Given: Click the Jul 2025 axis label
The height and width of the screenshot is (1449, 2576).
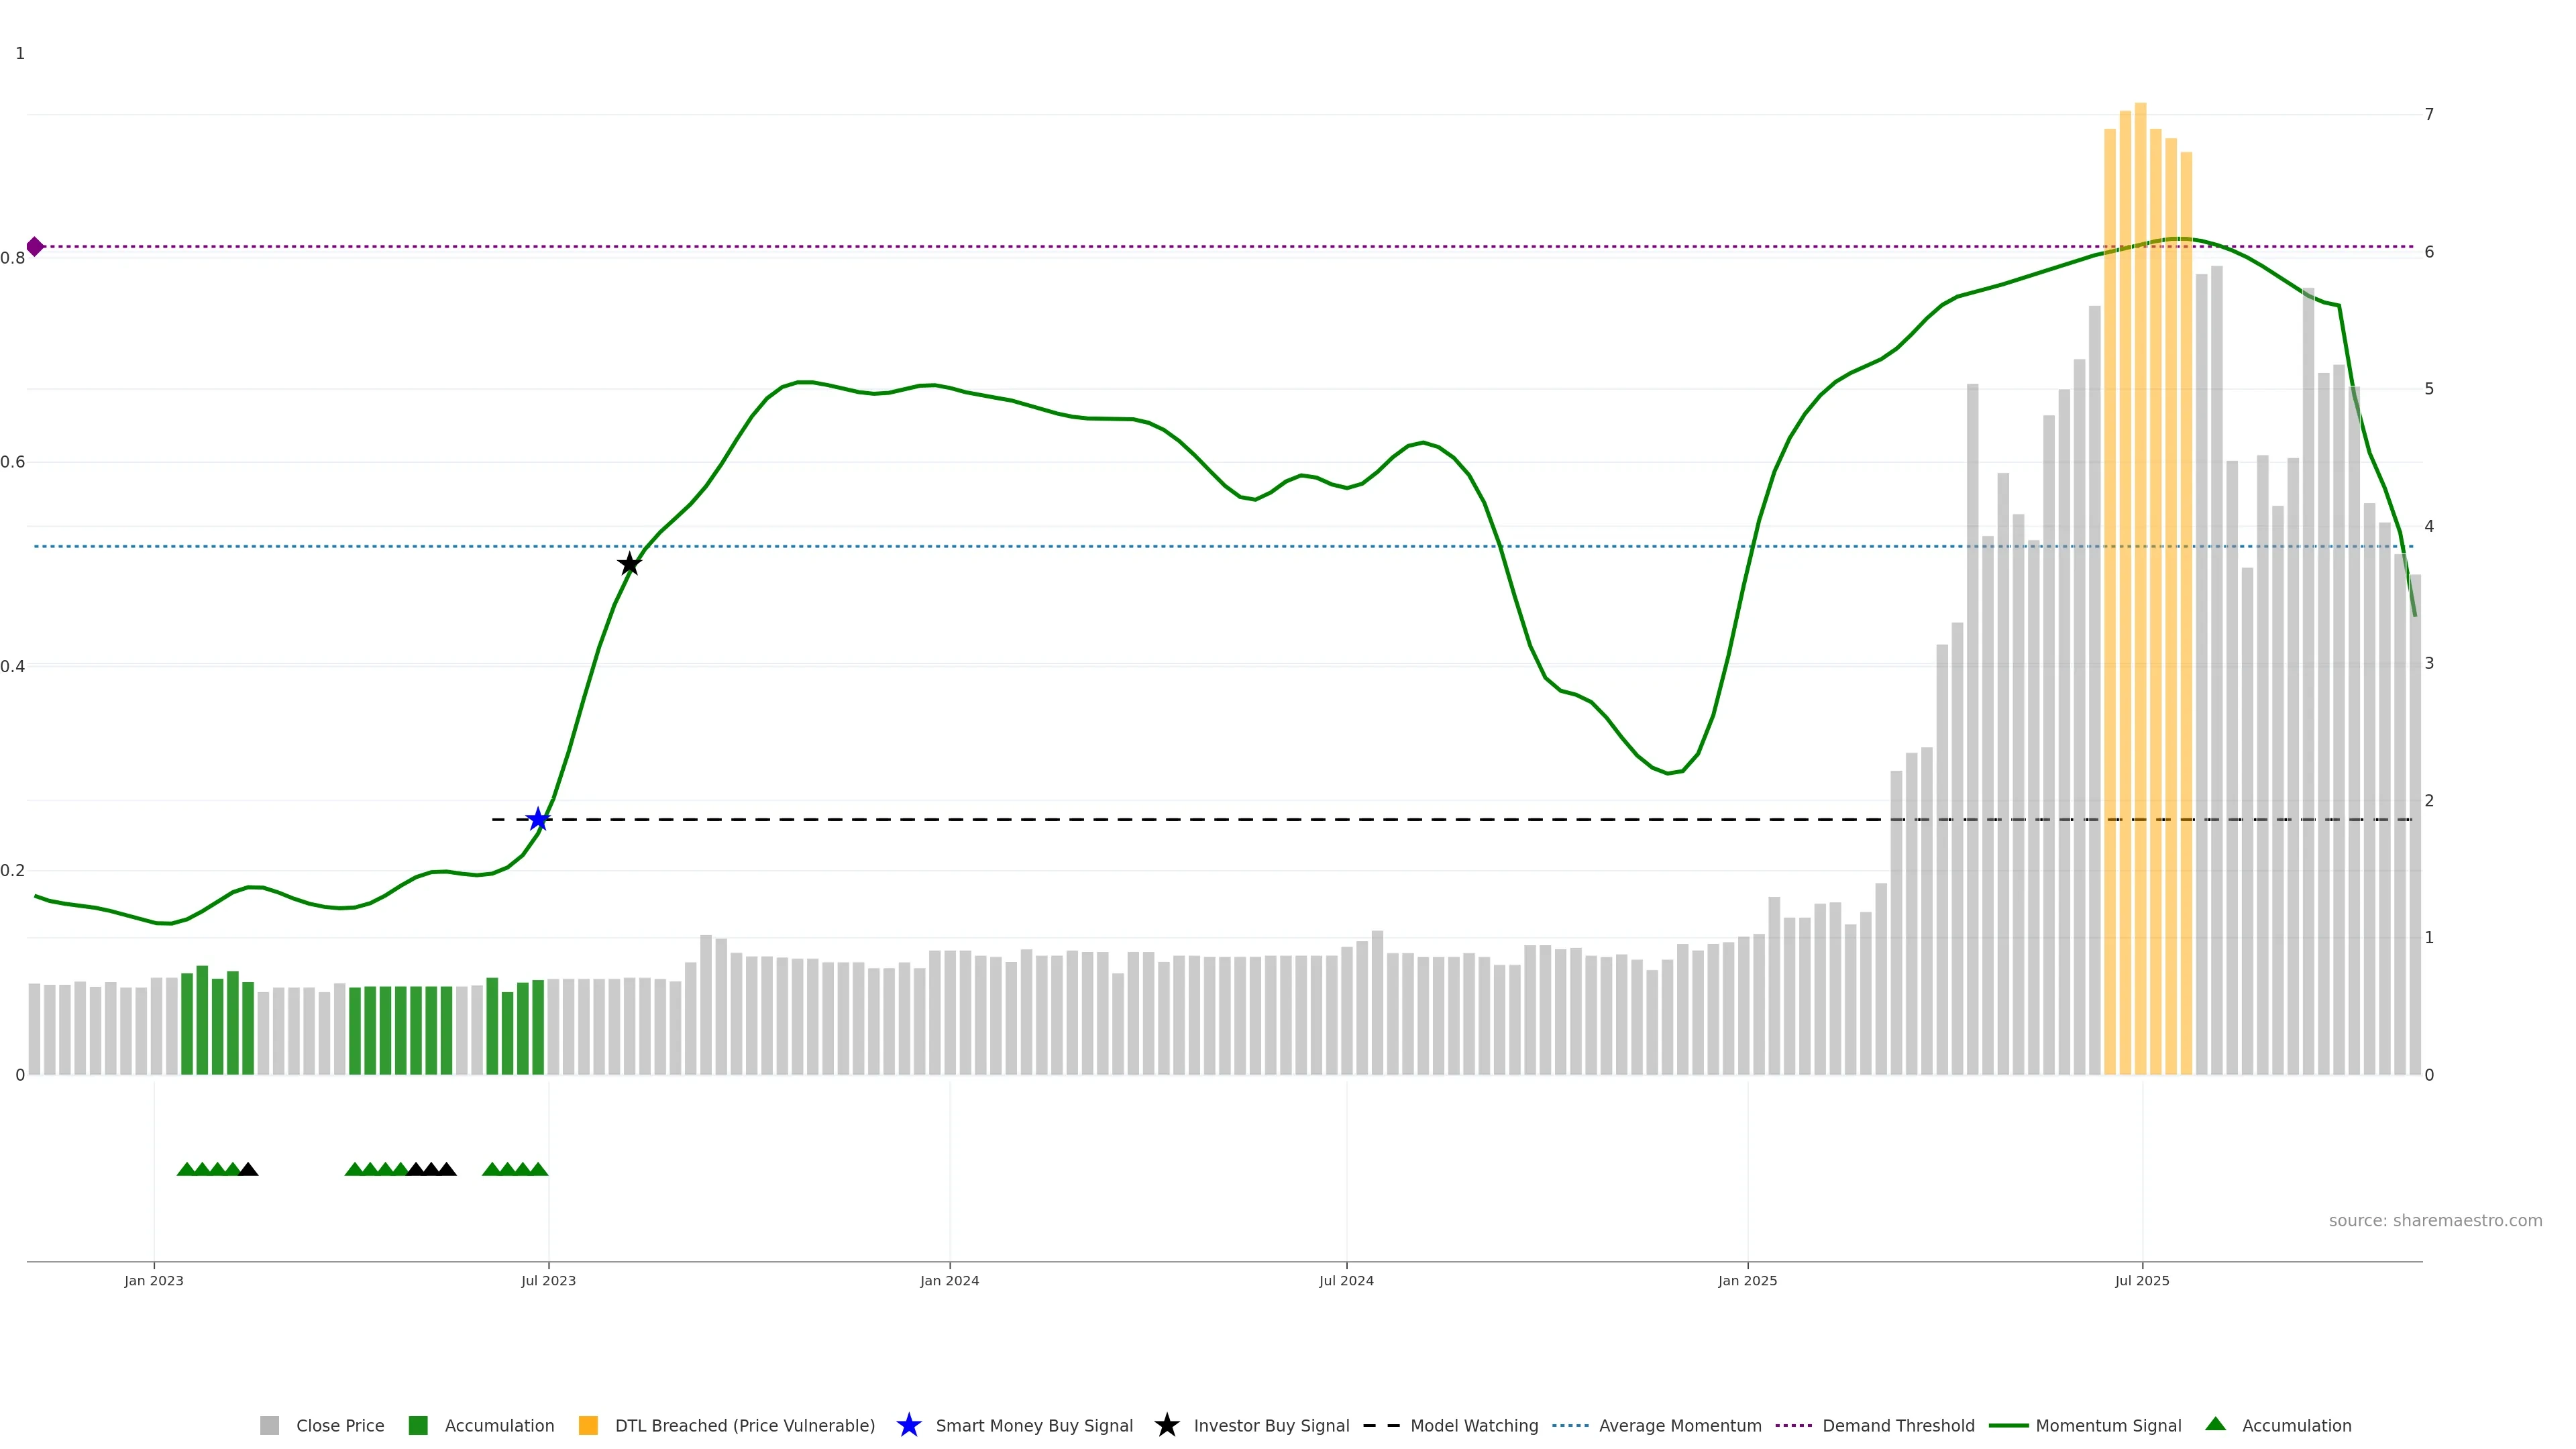Looking at the screenshot, I should coord(2142,1280).
